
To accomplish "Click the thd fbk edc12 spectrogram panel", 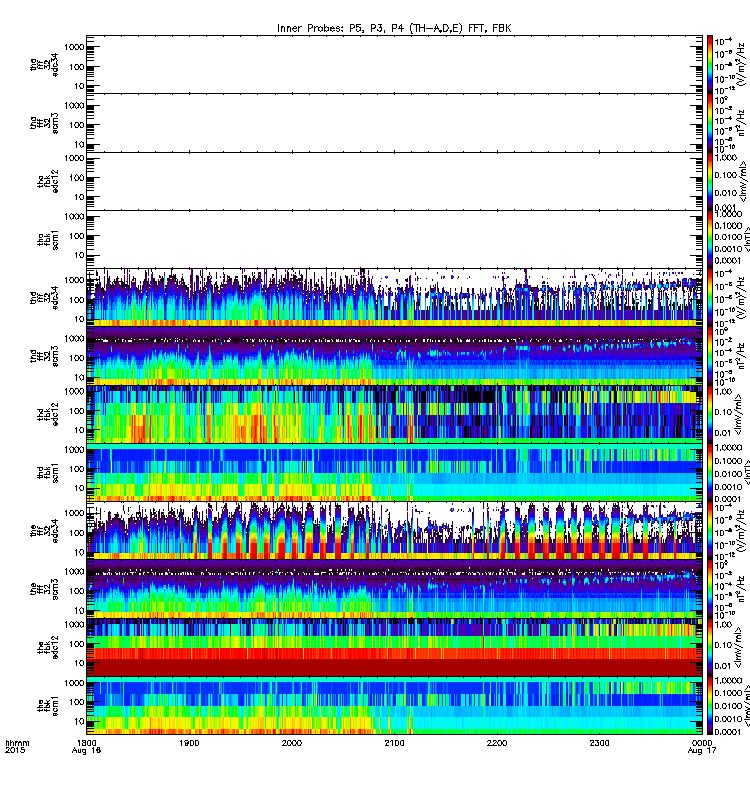I will pyautogui.click(x=394, y=414).
